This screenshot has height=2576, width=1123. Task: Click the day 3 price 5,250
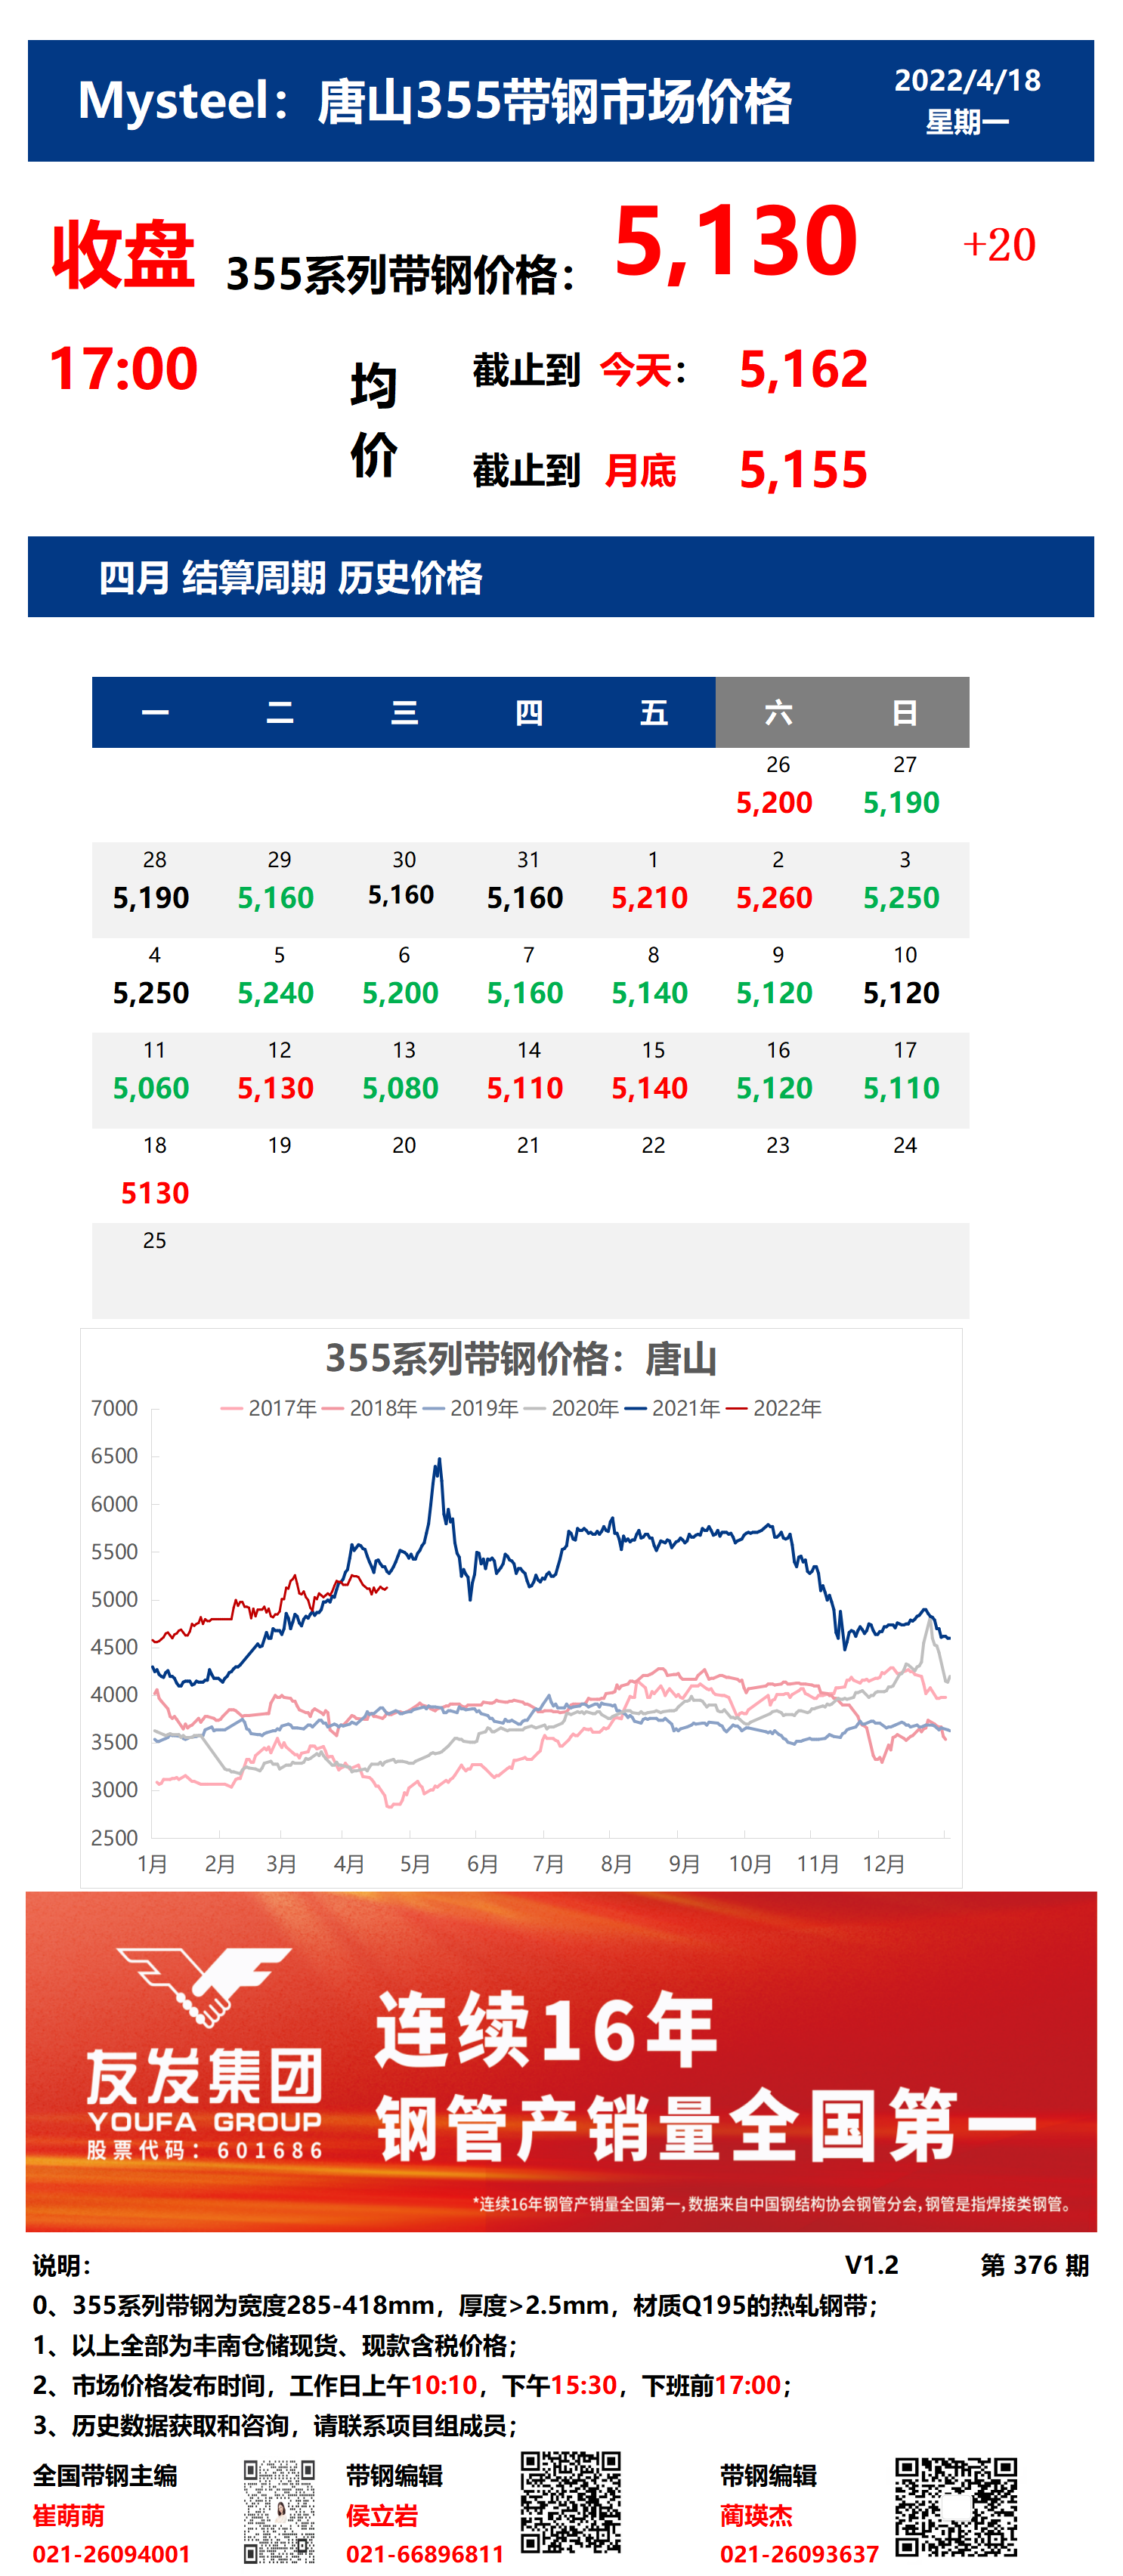pos(901,897)
